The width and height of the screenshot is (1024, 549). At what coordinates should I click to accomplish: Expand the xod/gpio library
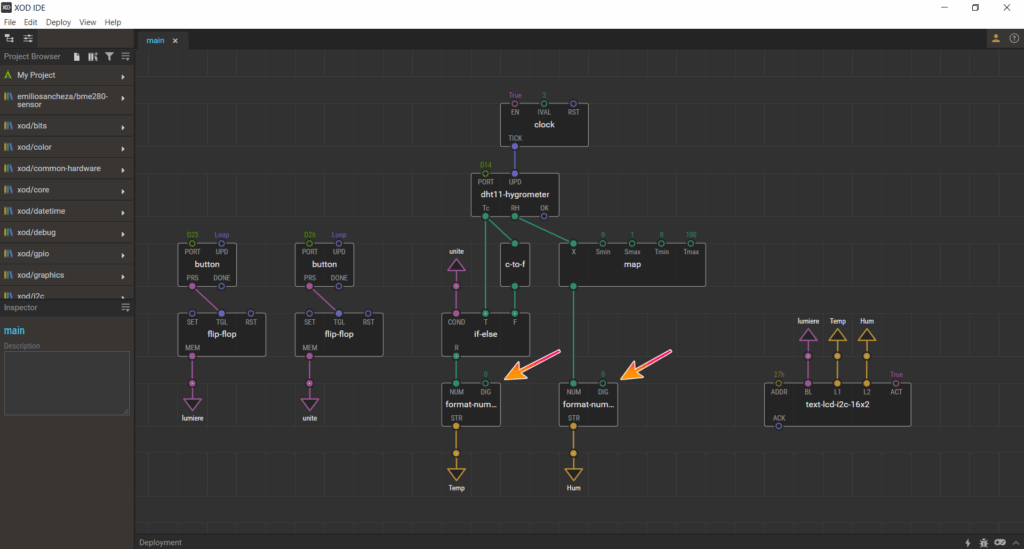(x=123, y=255)
